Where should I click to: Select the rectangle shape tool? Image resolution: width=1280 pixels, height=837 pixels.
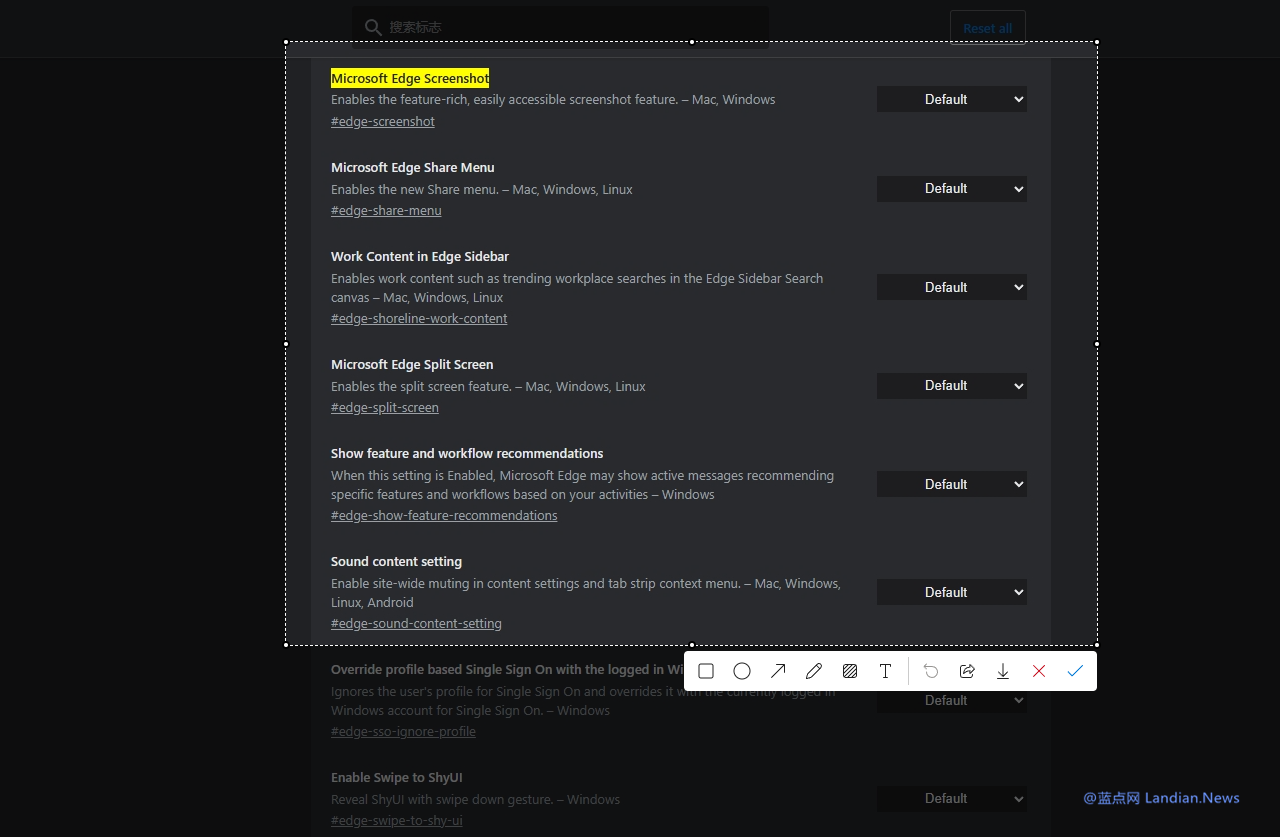[706, 671]
